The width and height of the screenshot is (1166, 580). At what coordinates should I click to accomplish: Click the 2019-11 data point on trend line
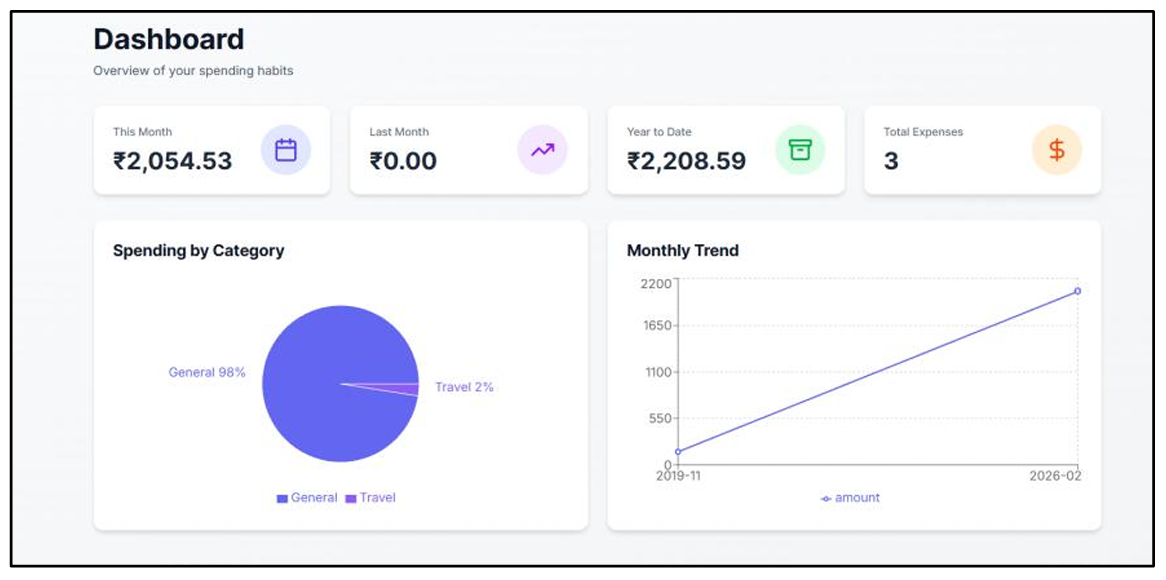point(677,451)
